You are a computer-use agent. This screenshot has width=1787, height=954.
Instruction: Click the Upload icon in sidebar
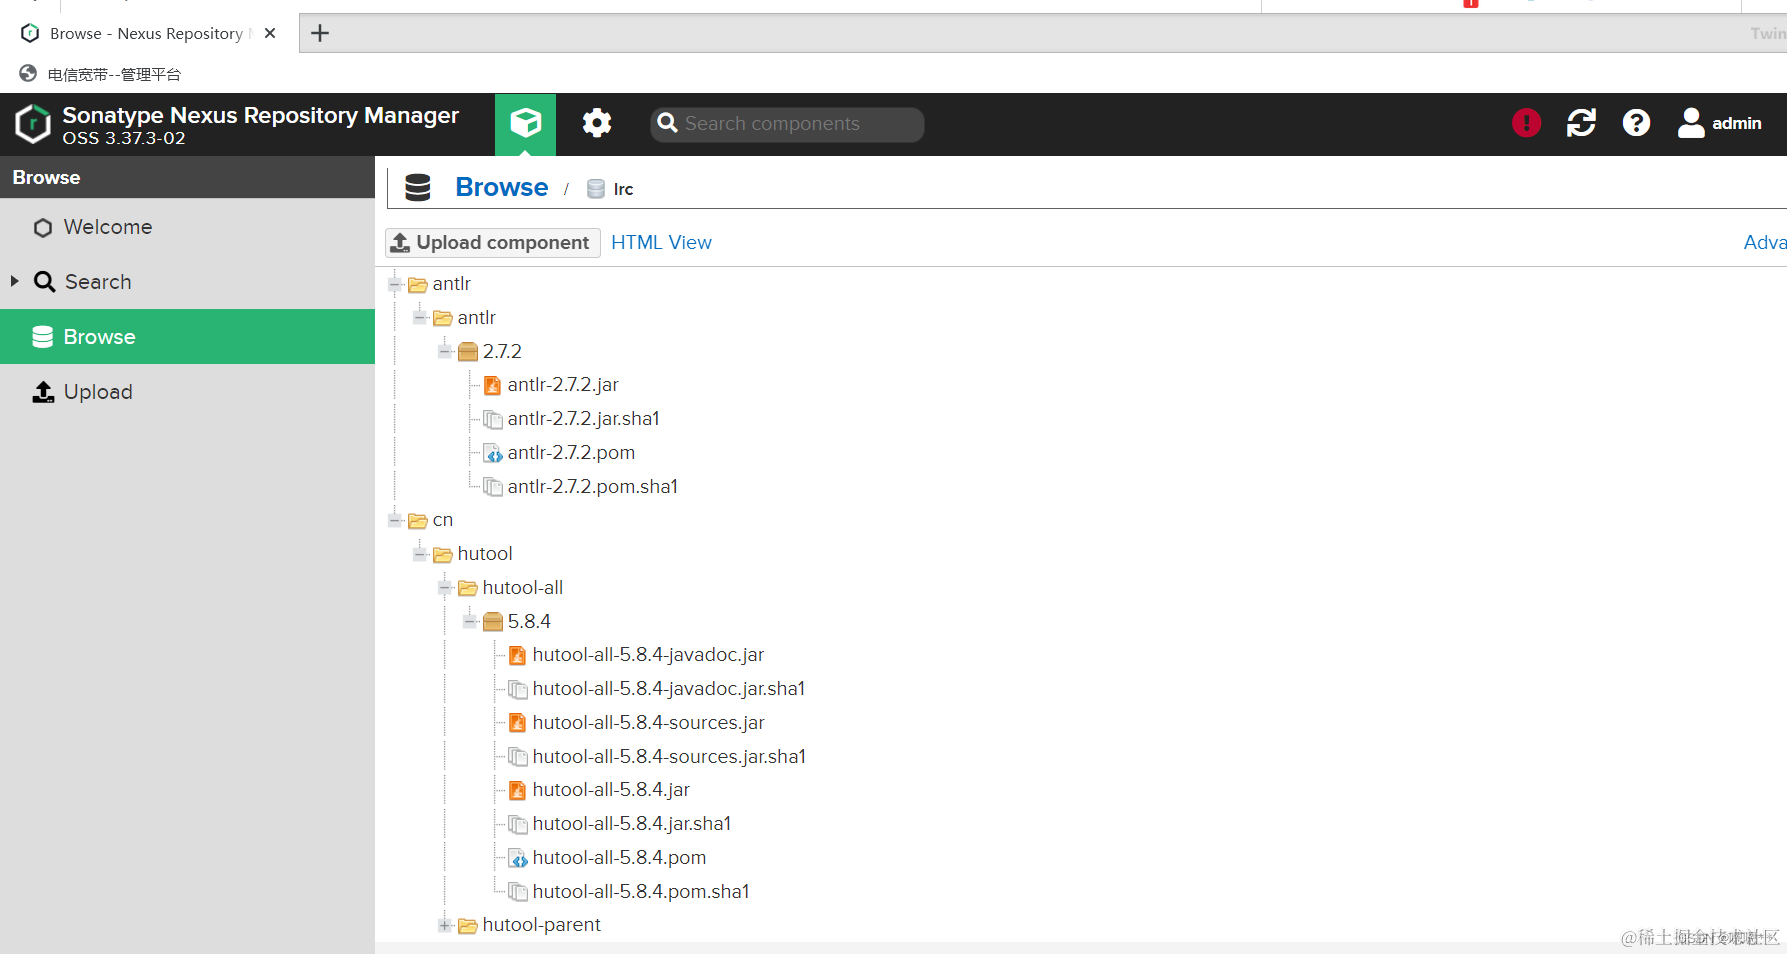43,392
